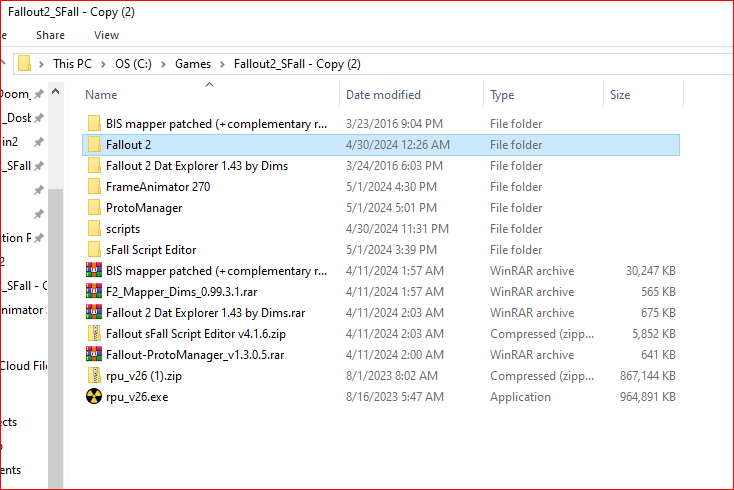734x490 pixels.
Task: Click the size value '30,247 KB'
Action: (651, 271)
